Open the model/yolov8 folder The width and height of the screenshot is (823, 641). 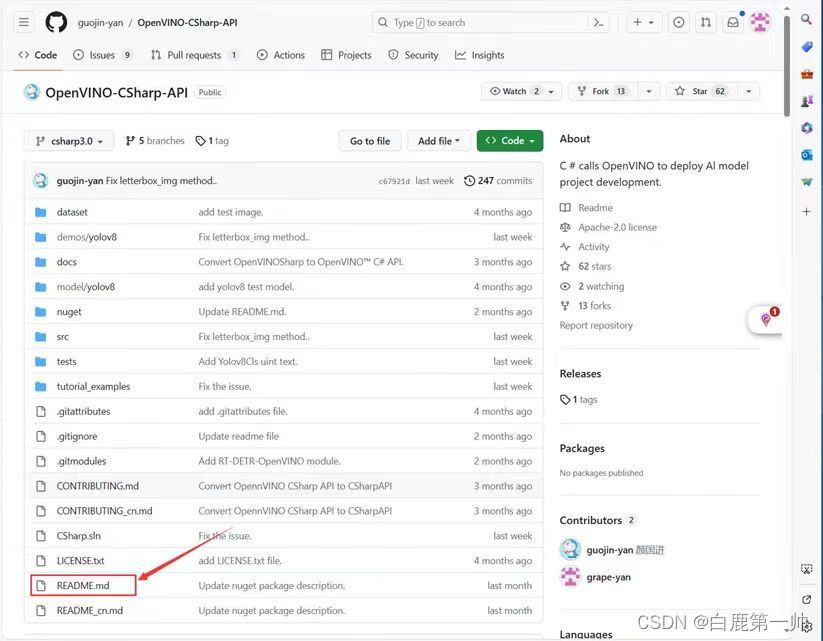click(x=86, y=287)
